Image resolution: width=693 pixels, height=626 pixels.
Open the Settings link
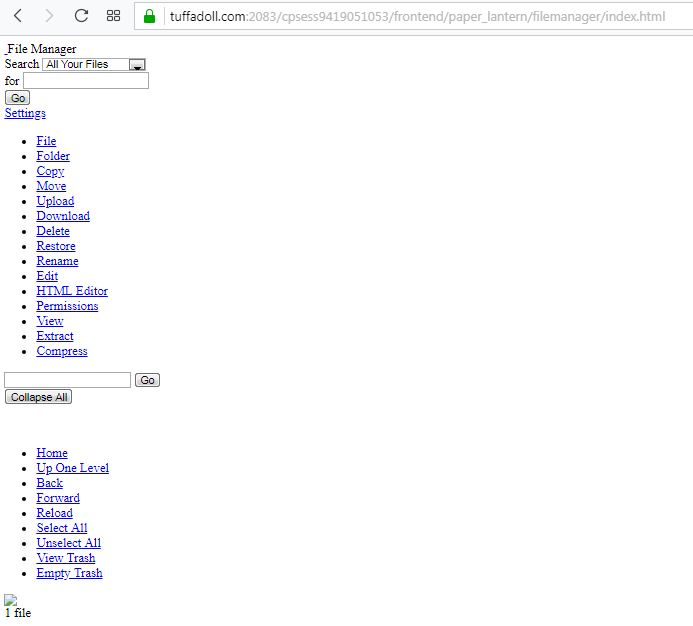pos(25,113)
